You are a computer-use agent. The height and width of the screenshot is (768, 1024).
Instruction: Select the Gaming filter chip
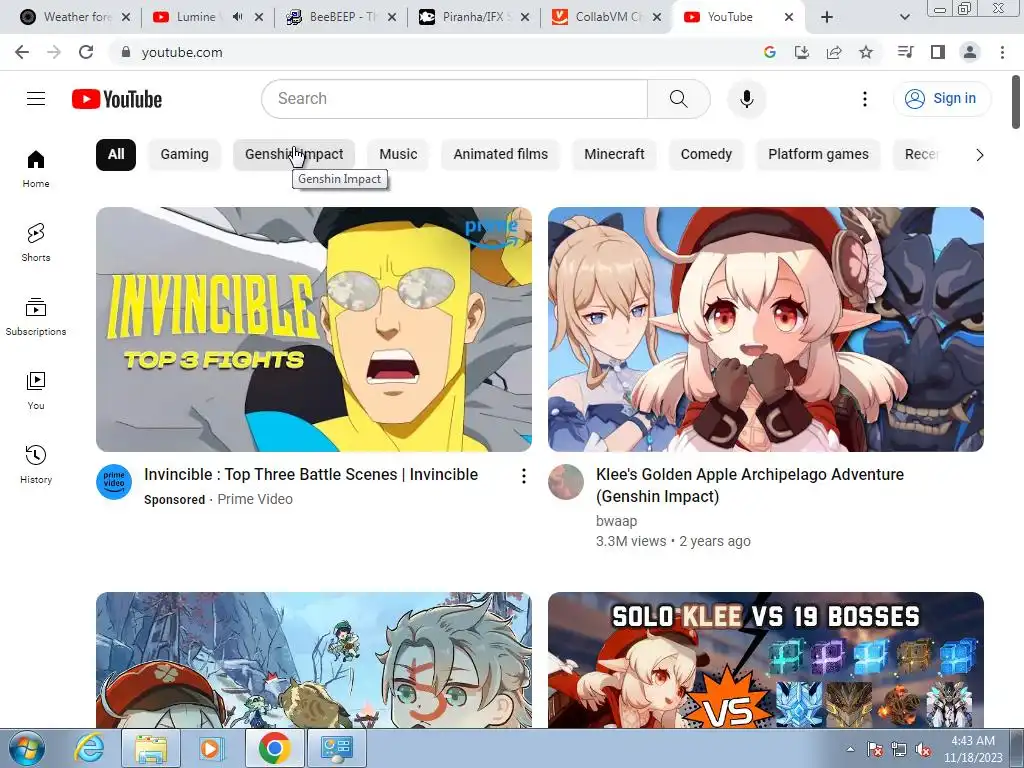click(185, 155)
